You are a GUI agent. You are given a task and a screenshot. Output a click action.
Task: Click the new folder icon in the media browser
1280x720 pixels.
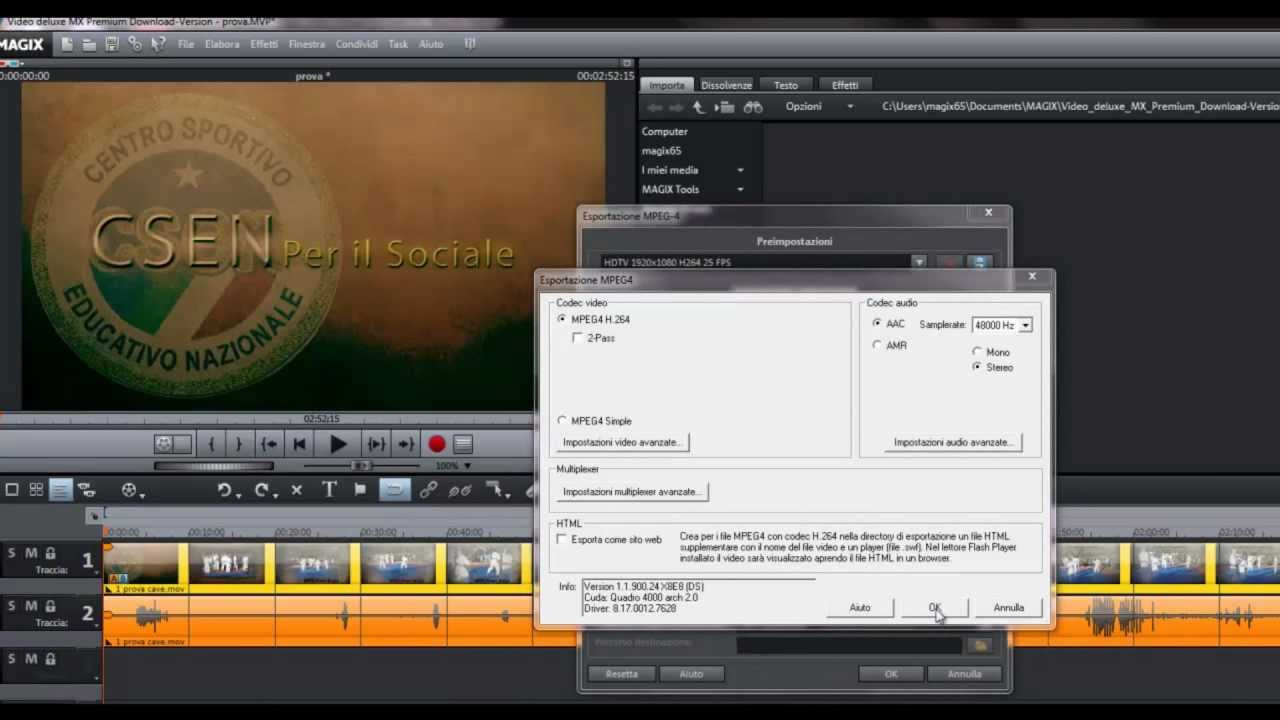[726, 107]
